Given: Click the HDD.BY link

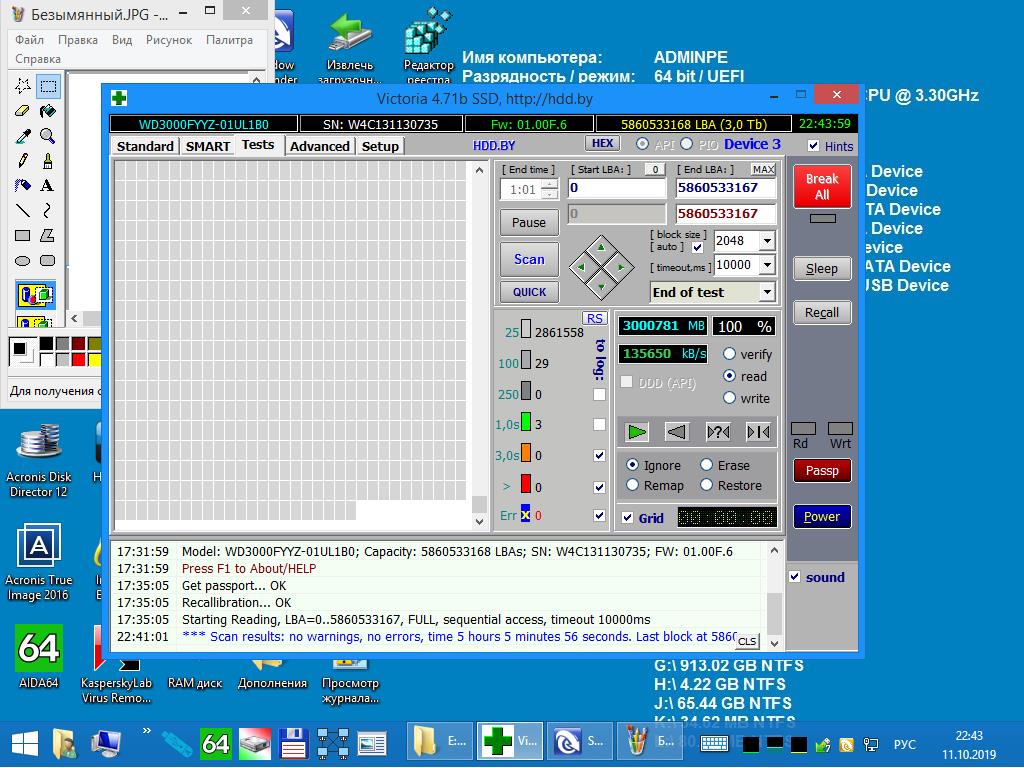Looking at the screenshot, I should tap(494, 146).
